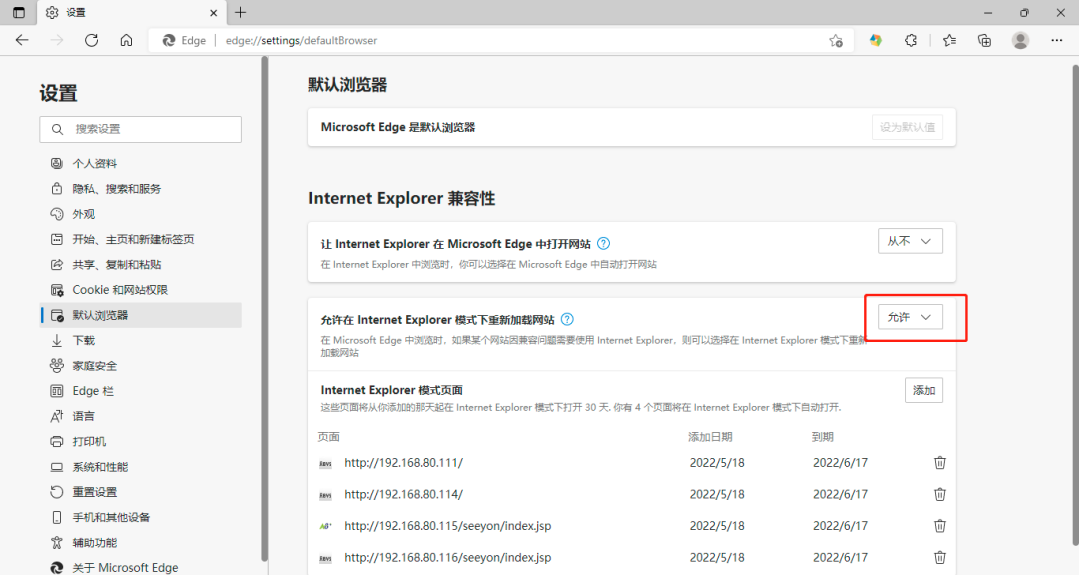Viewport: 1079px width, 575px height.
Task: Open the user profile avatar
Action: [1021, 41]
